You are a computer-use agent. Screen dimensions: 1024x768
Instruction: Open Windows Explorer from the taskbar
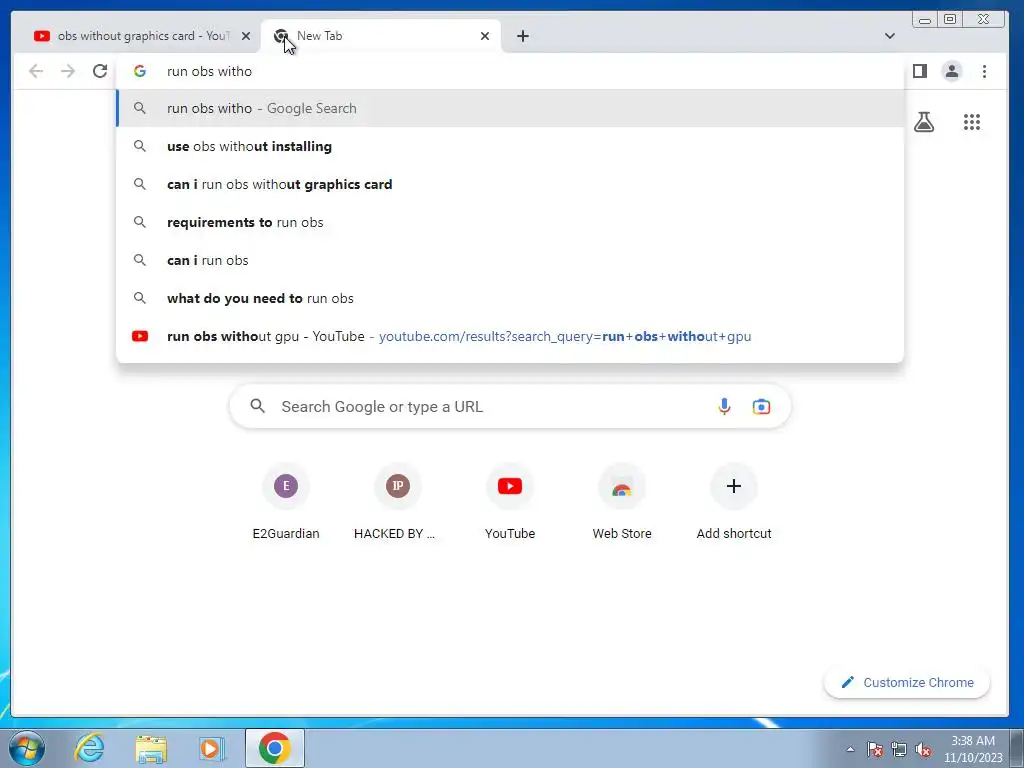point(151,748)
